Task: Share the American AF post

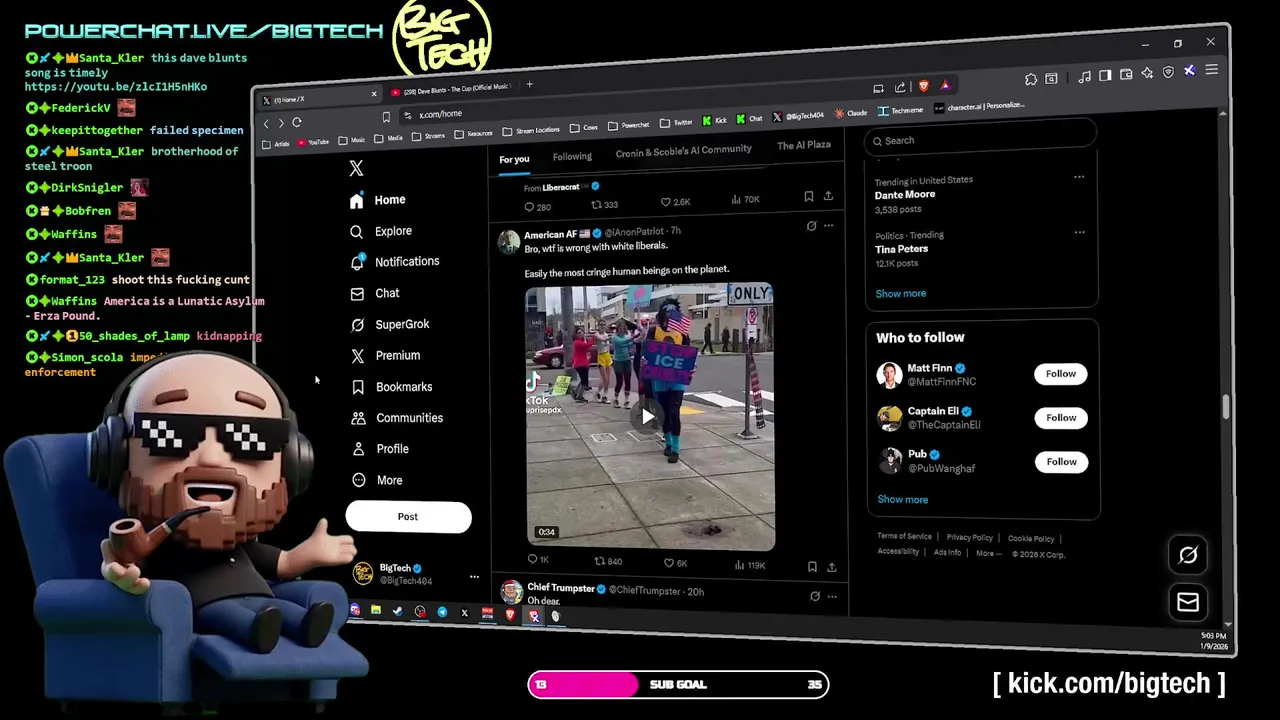Action: click(831, 567)
